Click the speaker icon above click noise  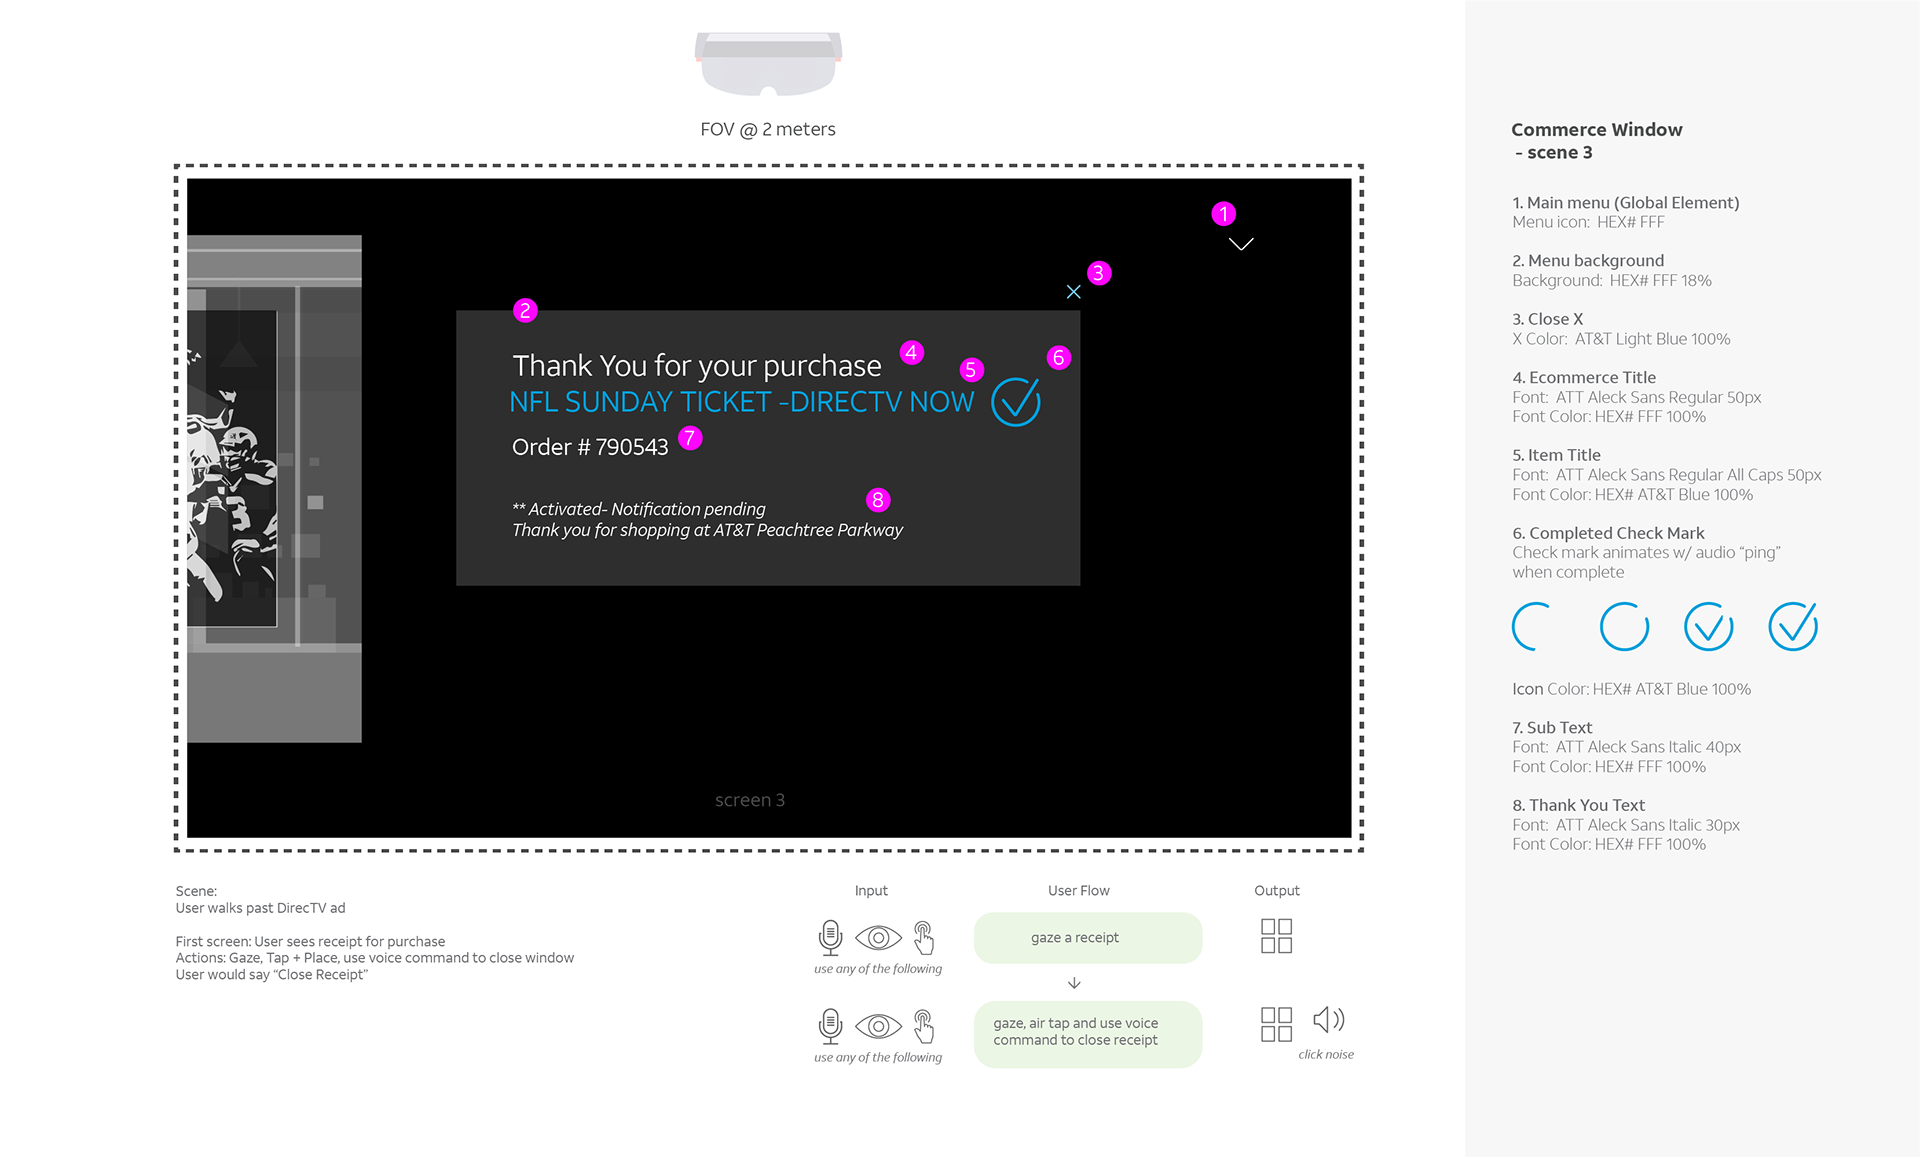(x=1328, y=1020)
